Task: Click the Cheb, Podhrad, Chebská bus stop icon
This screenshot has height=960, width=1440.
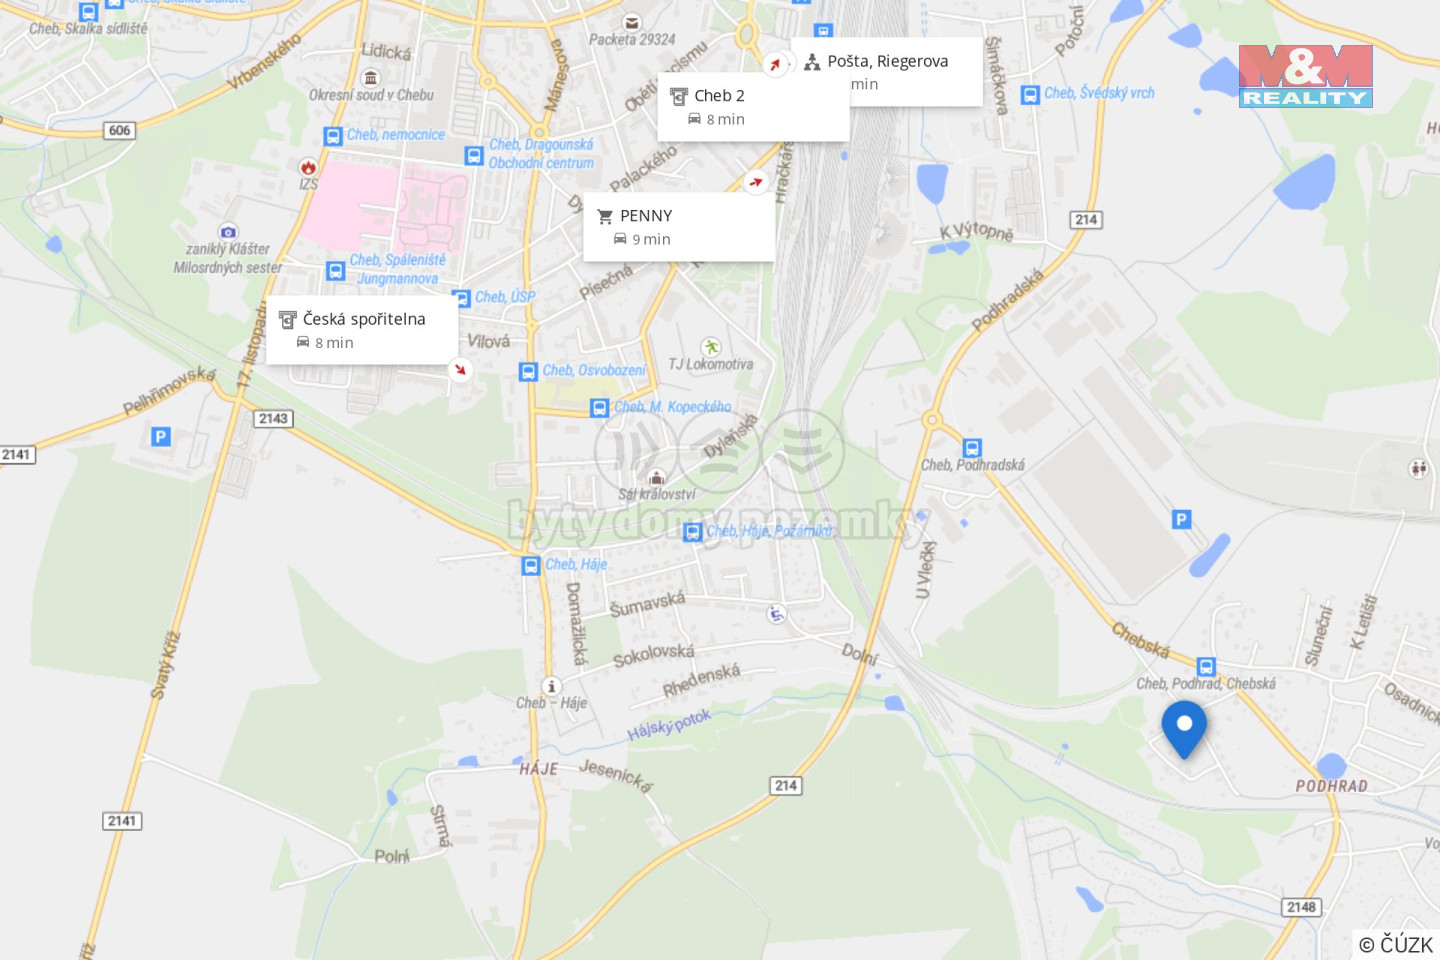Action: (1206, 666)
